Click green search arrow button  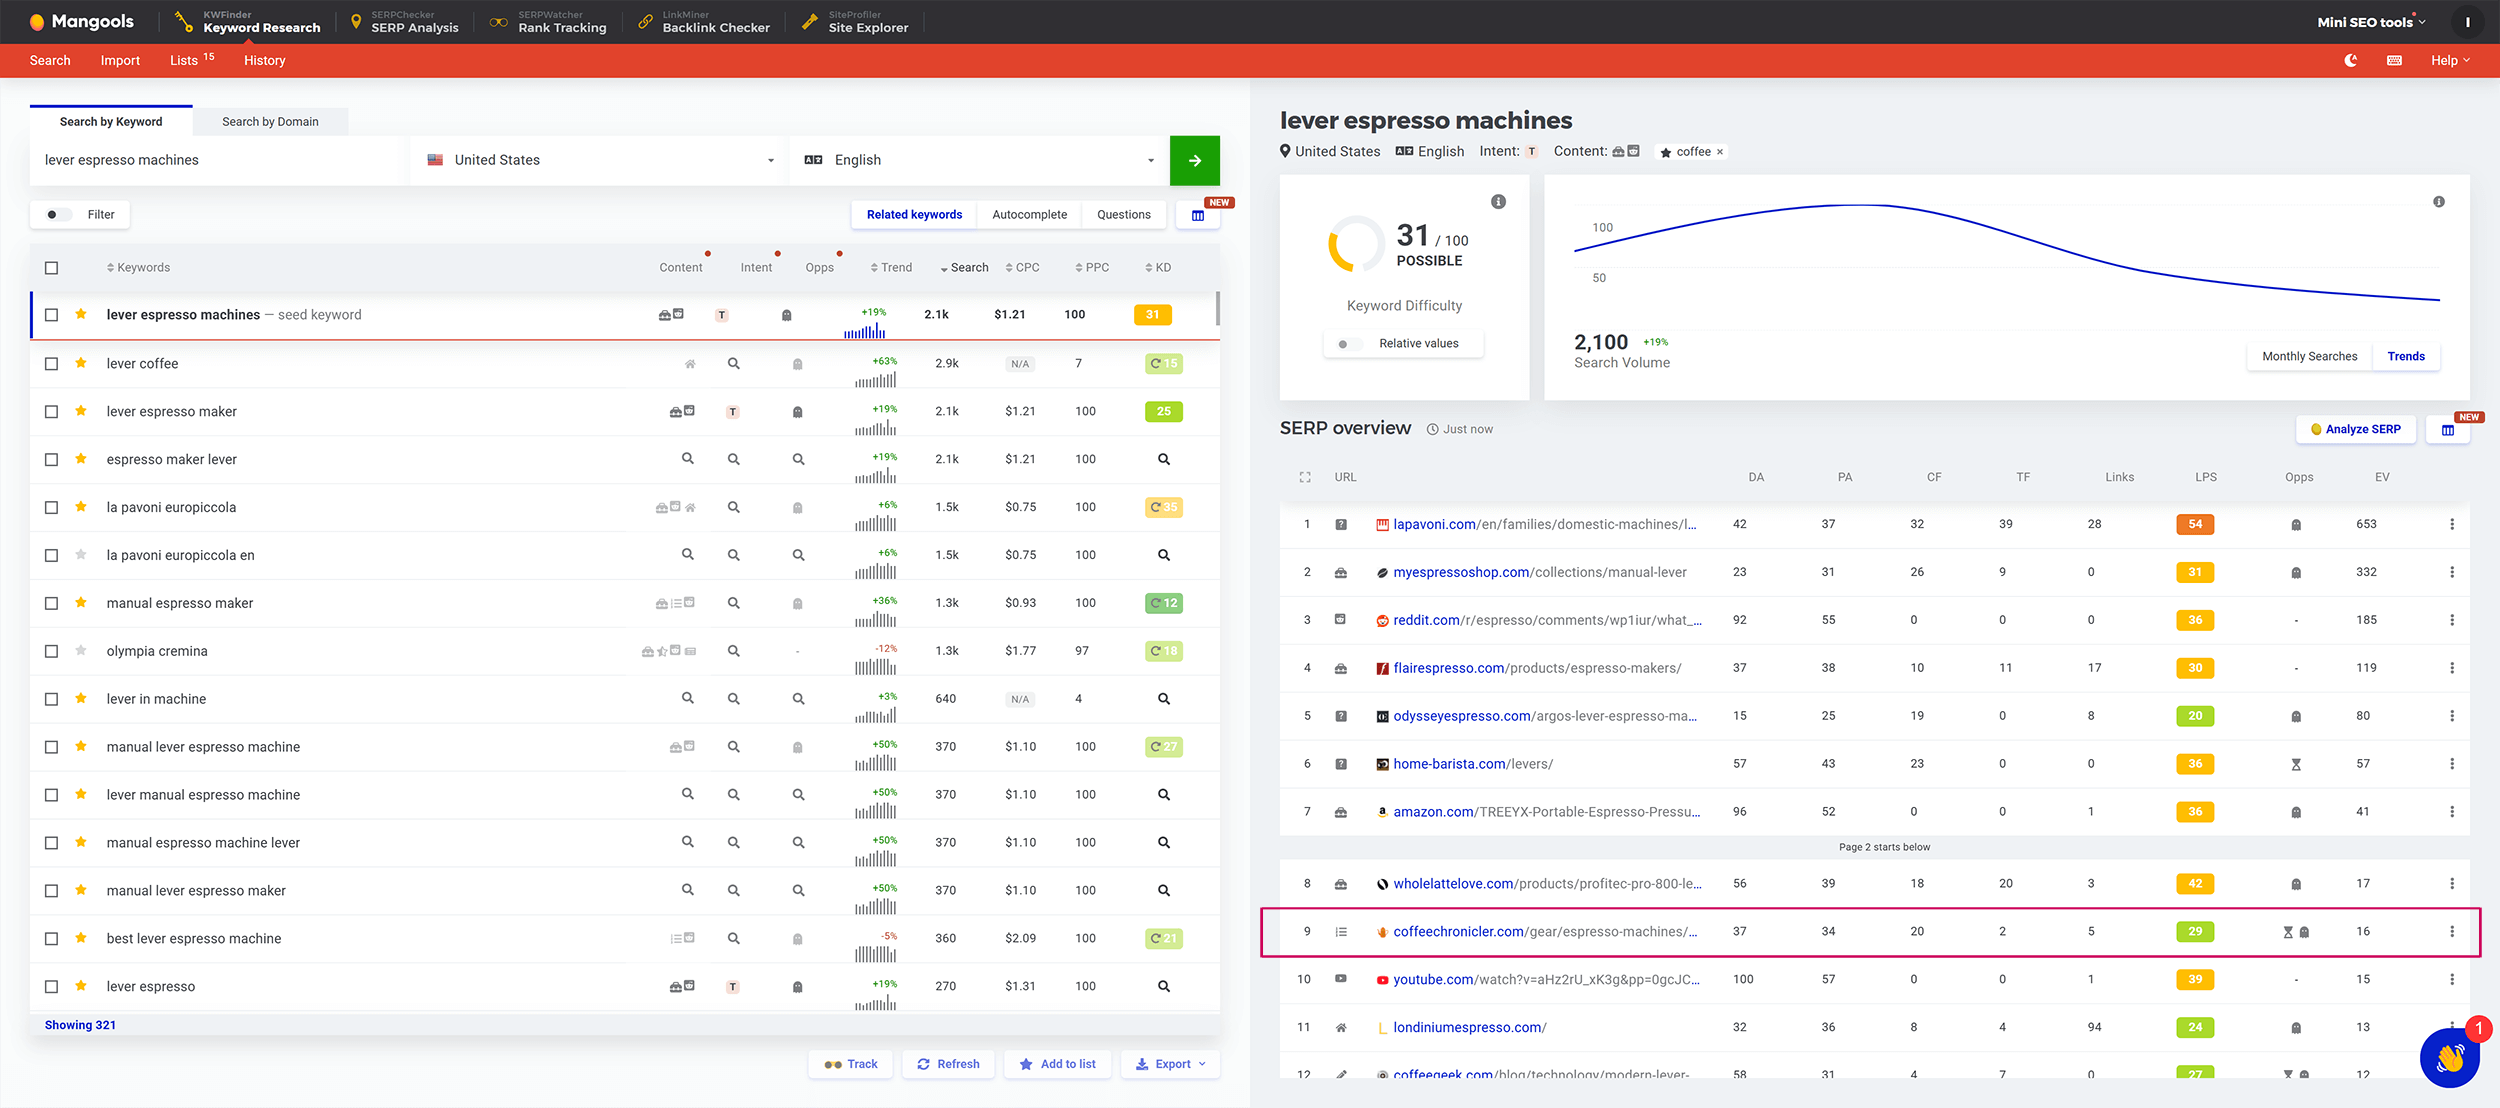point(1195,160)
